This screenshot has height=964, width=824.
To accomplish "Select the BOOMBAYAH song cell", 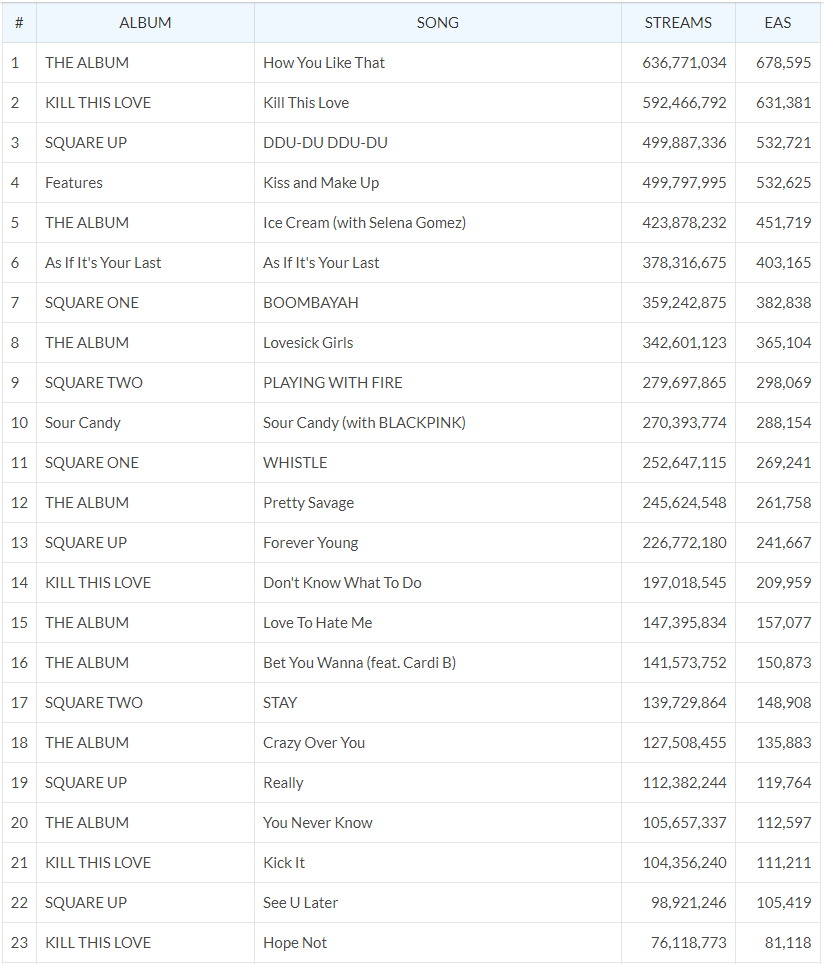I will 310,302.
